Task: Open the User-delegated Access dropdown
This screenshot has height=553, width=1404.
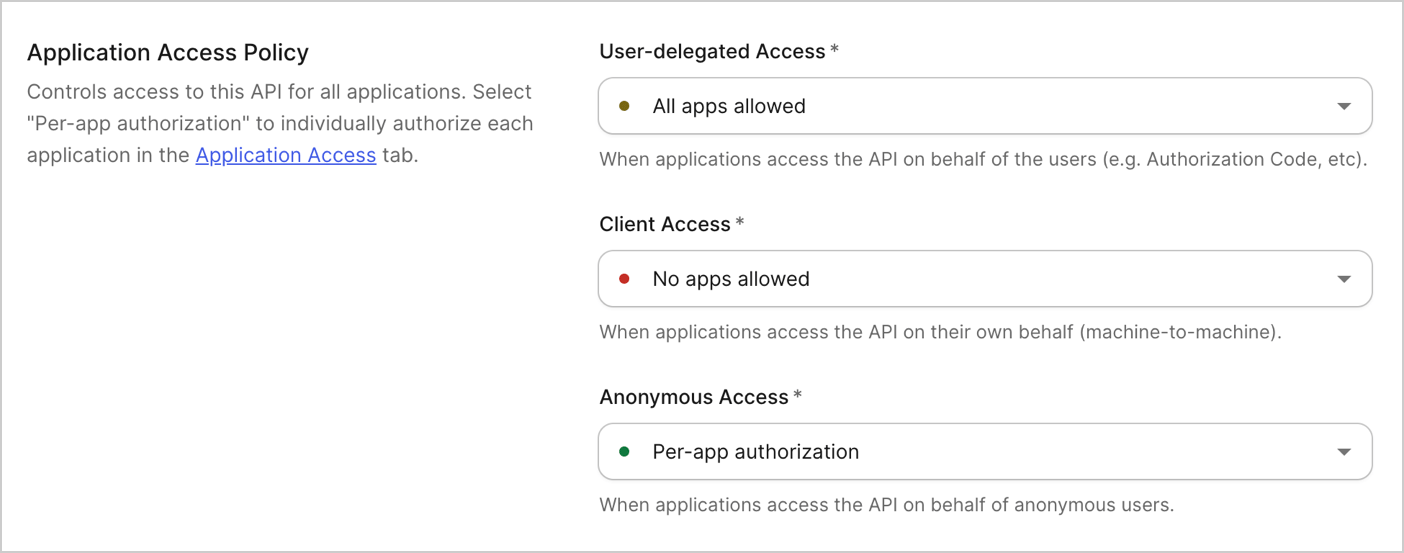Action: 985,106
